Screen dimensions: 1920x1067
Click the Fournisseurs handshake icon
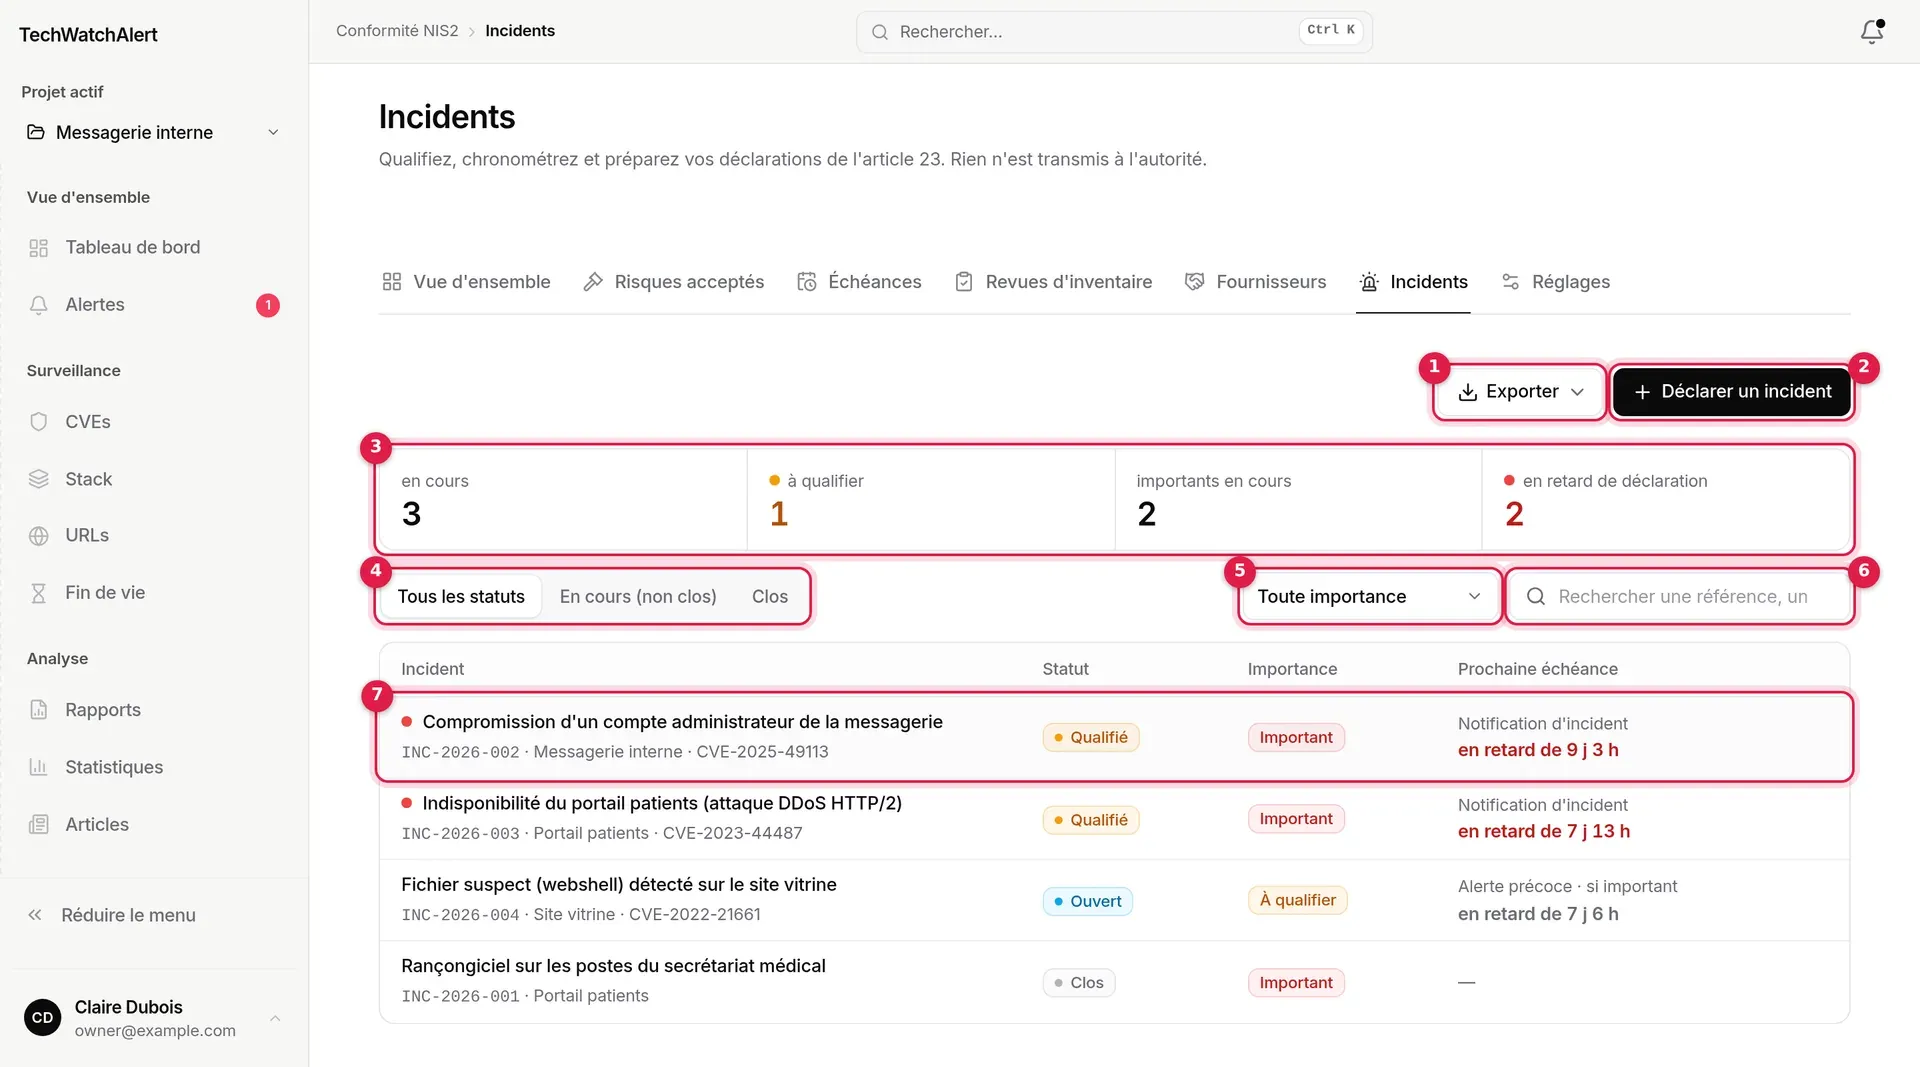click(x=1194, y=282)
